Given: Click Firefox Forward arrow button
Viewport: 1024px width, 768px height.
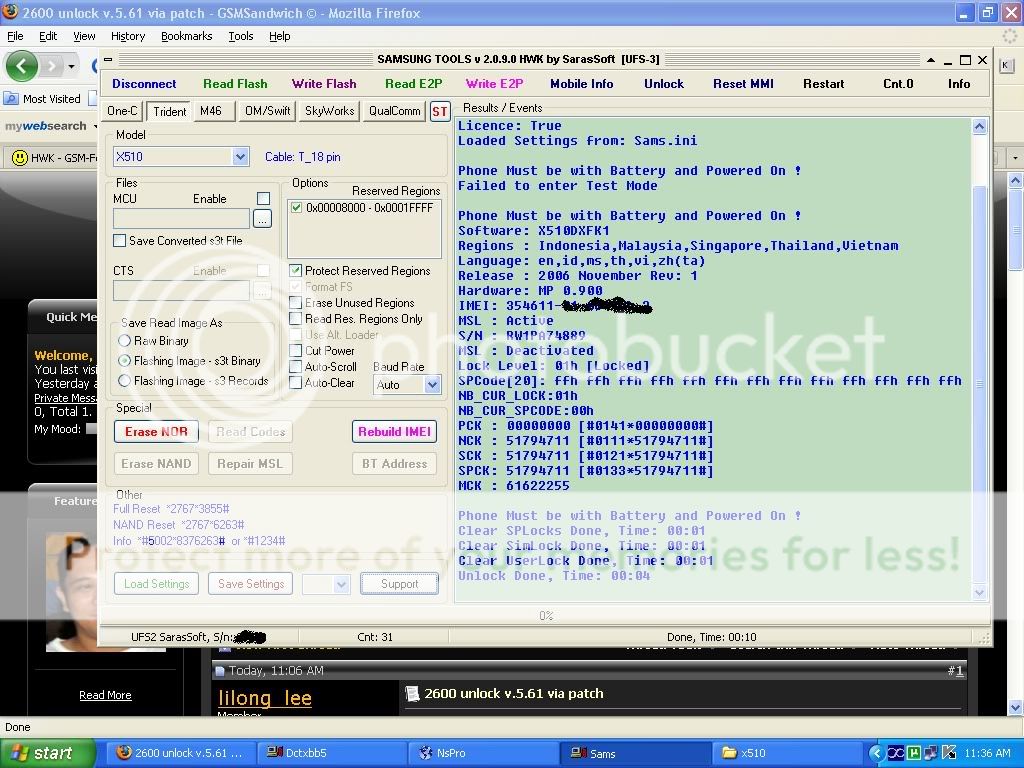Looking at the screenshot, I should coord(52,66).
